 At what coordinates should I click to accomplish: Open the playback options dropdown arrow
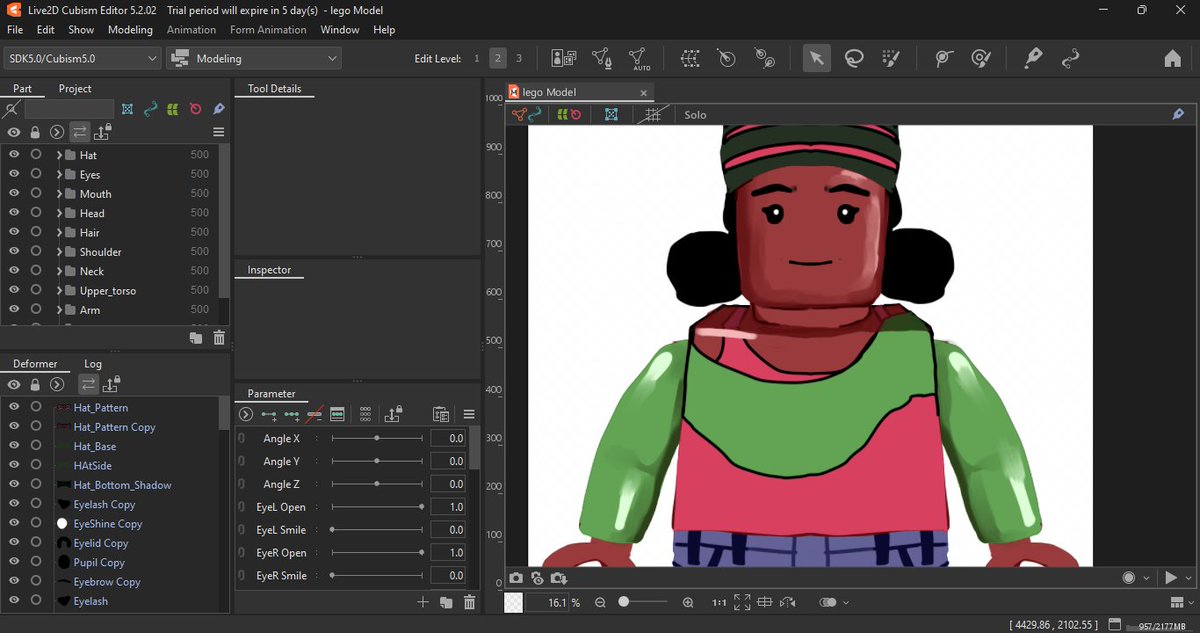(1187, 577)
